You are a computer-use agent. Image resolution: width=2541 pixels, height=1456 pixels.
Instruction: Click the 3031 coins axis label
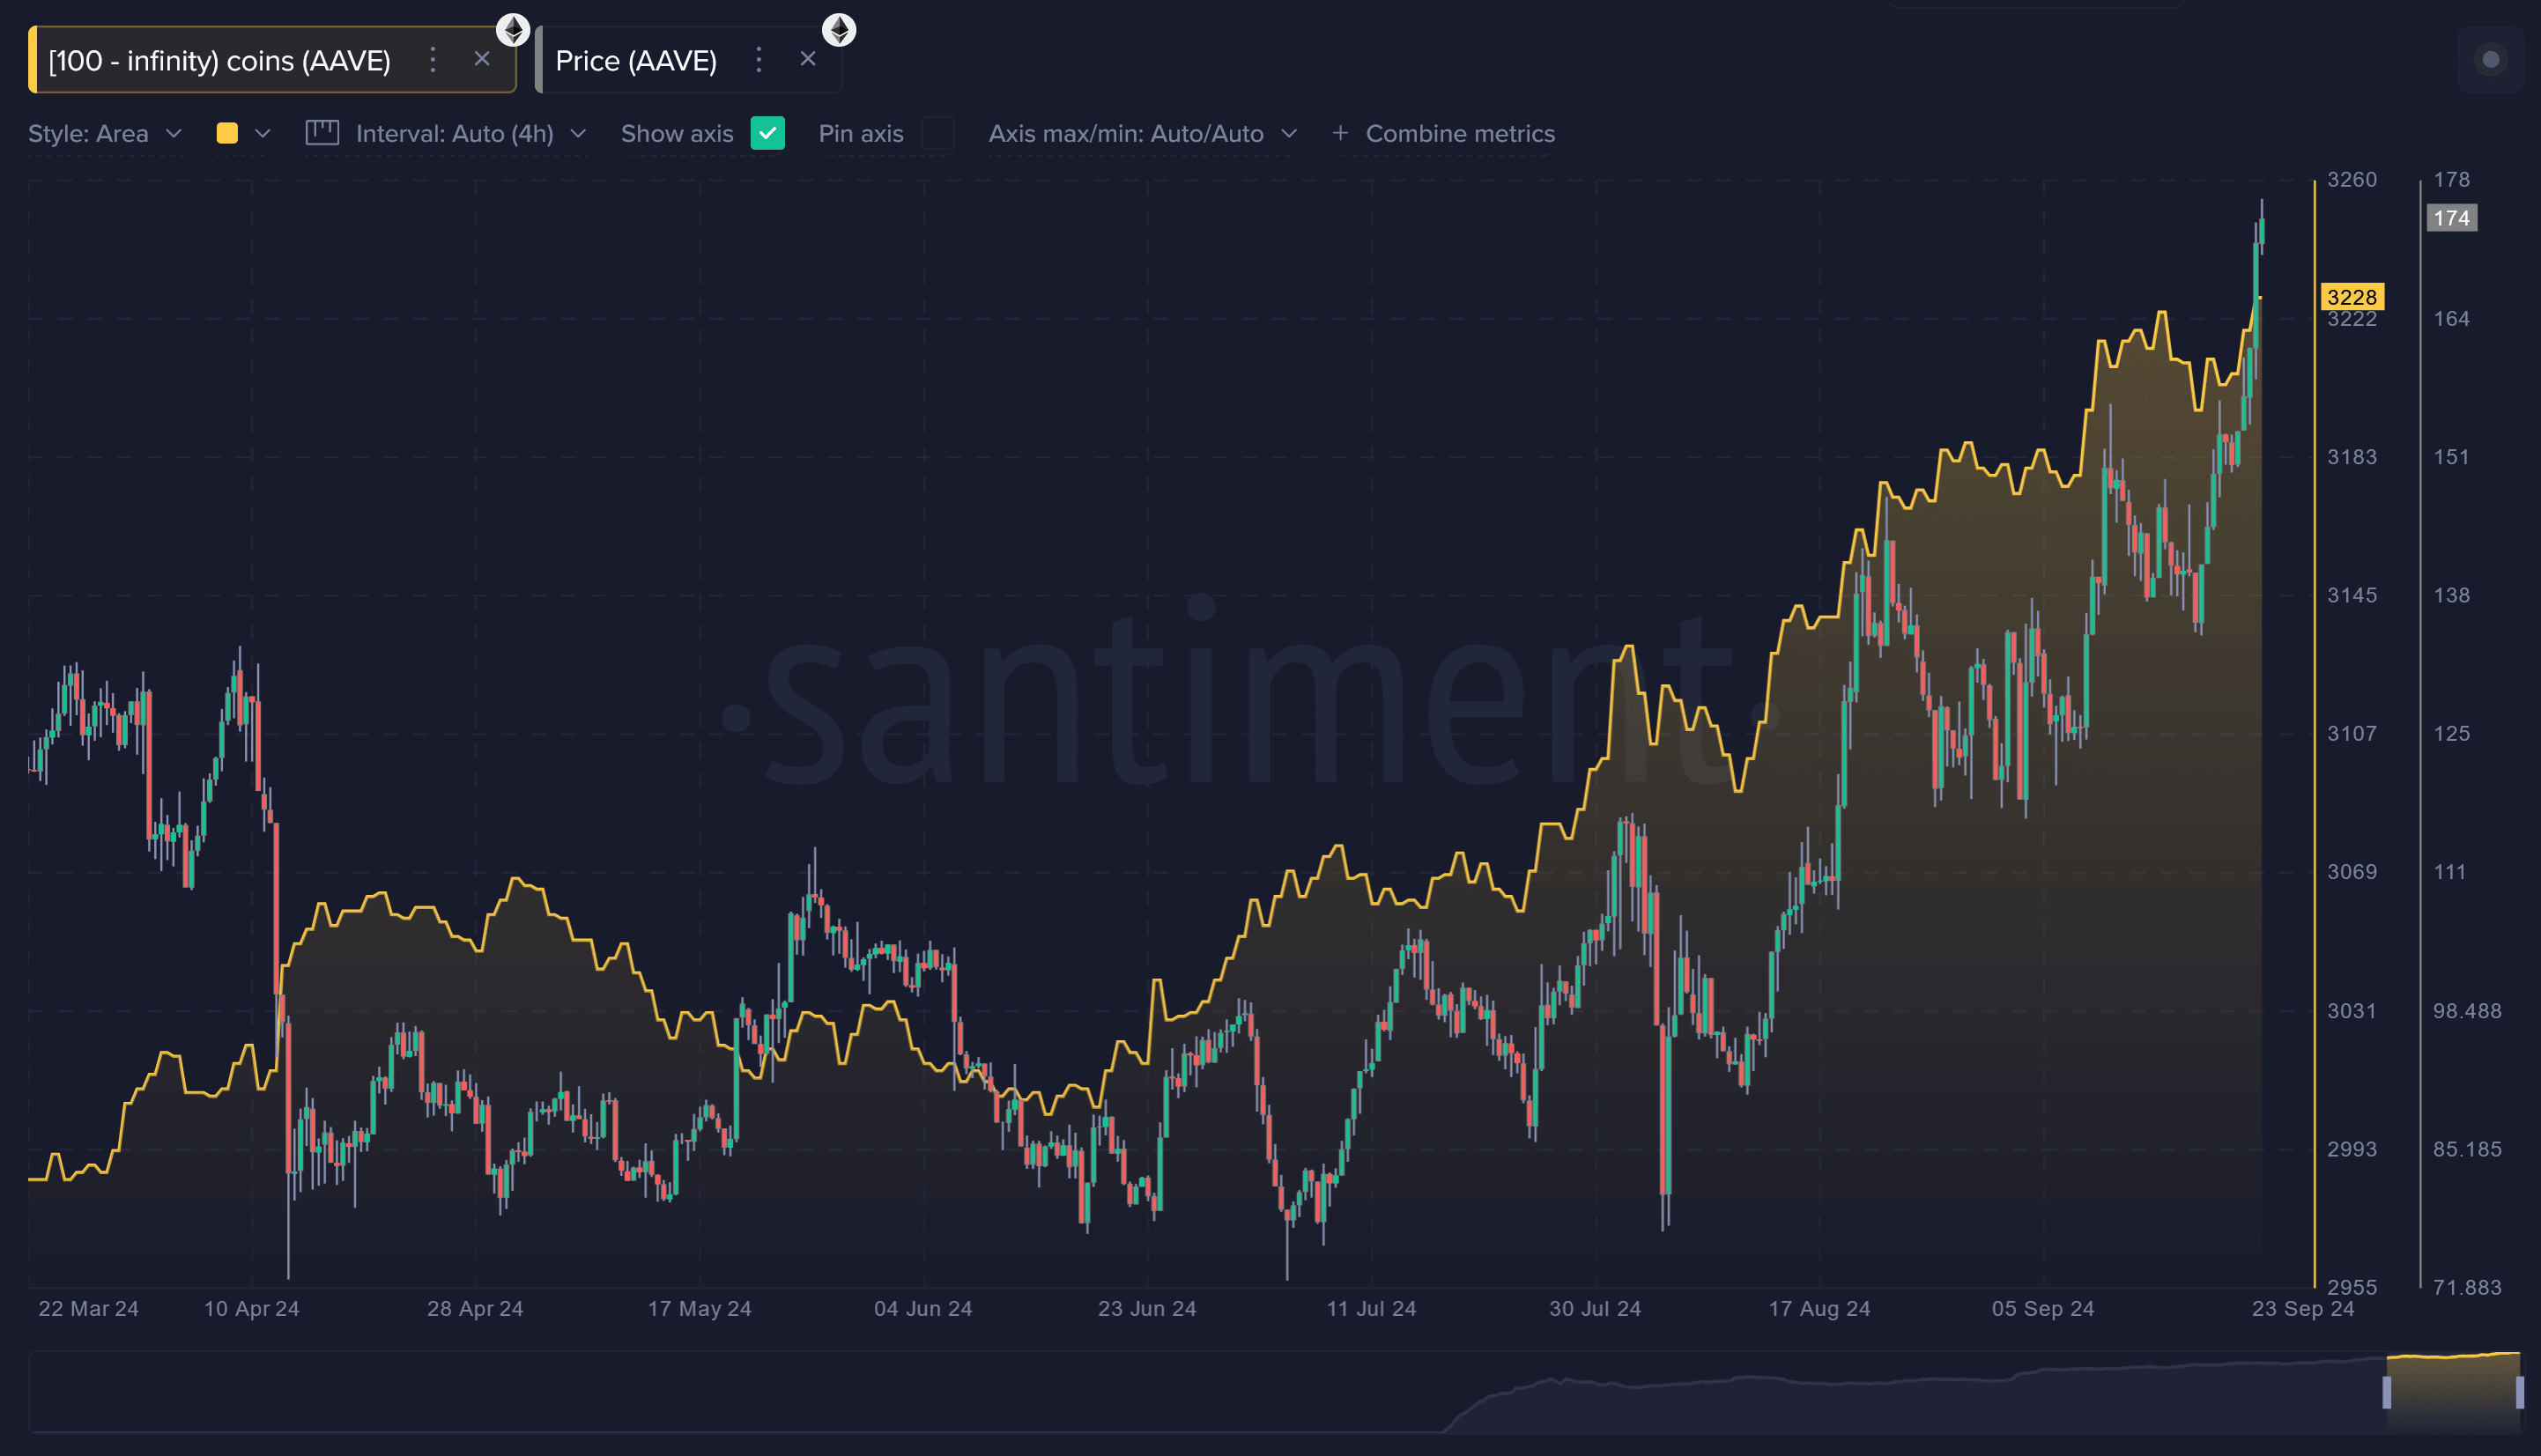(x=2352, y=1010)
